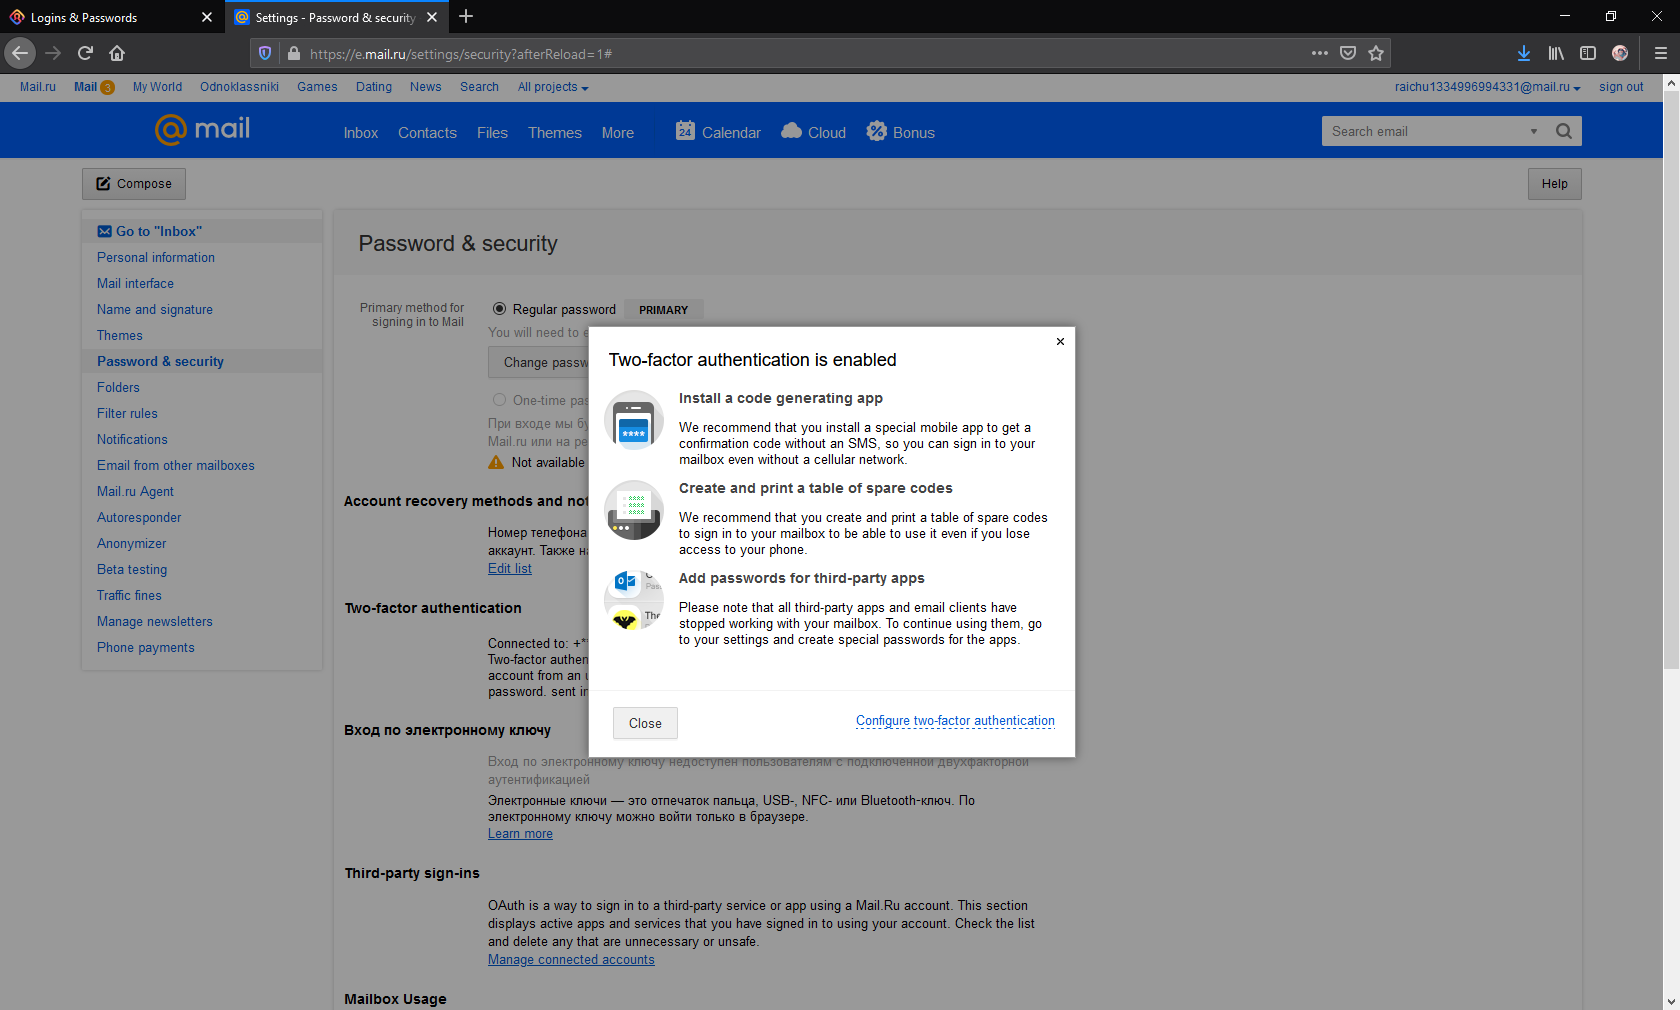Click the Compose button
This screenshot has width=1680, height=1010.
[134, 184]
